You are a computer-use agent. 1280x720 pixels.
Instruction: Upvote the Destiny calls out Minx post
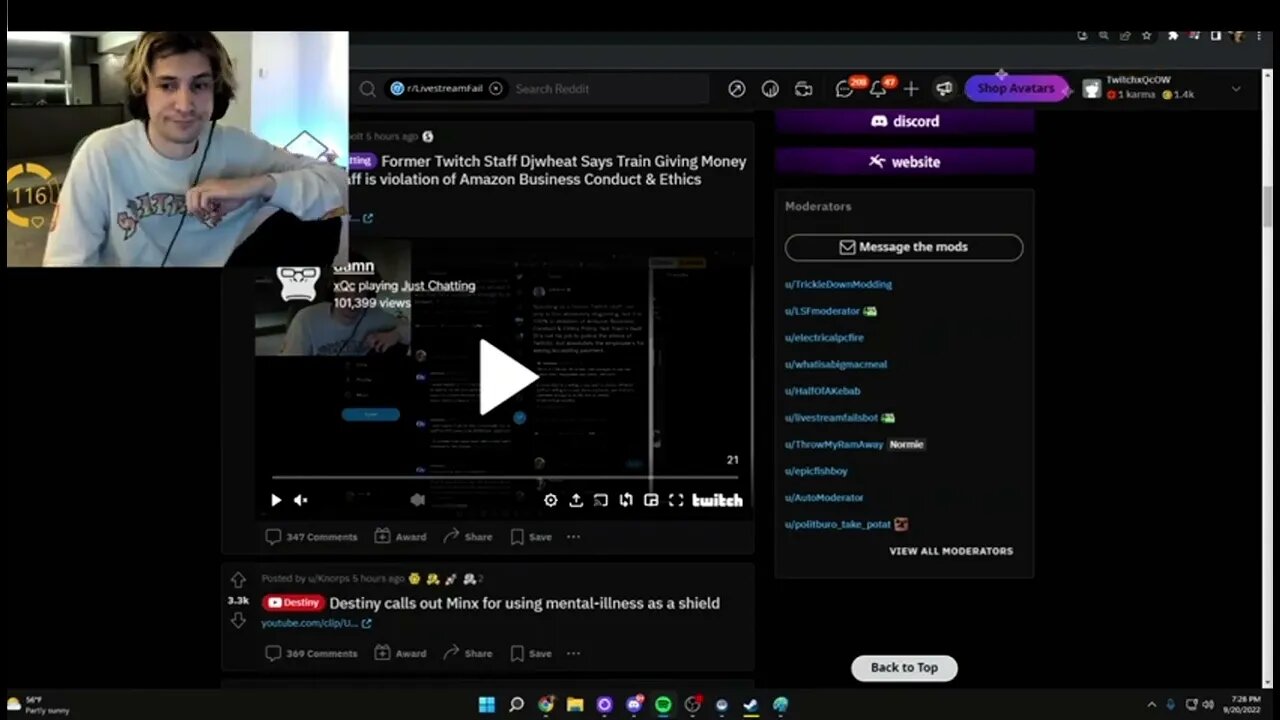click(238, 580)
